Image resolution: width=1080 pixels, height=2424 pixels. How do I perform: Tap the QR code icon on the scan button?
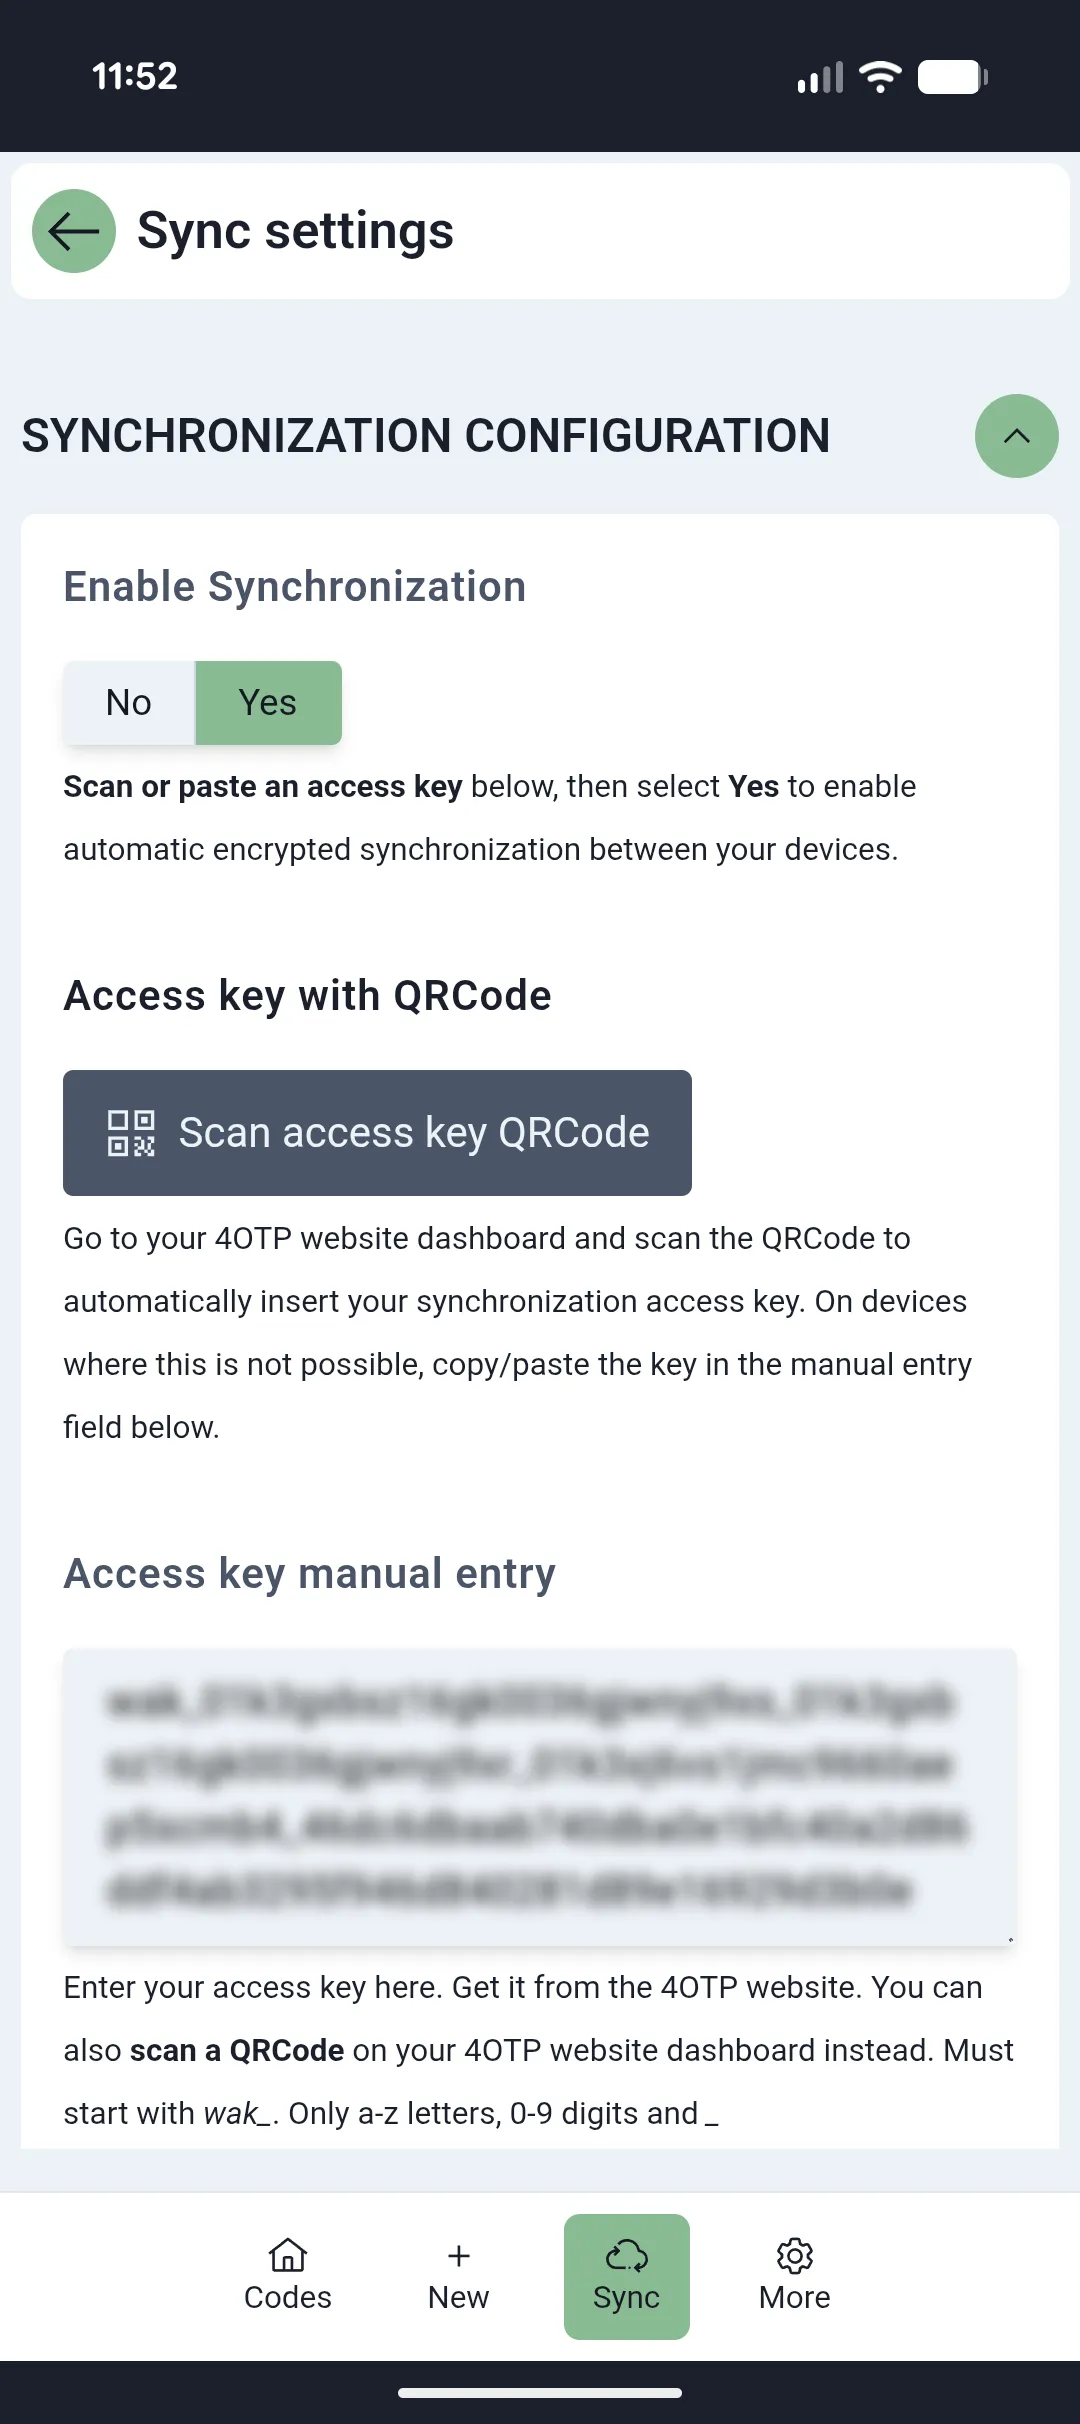130,1133
